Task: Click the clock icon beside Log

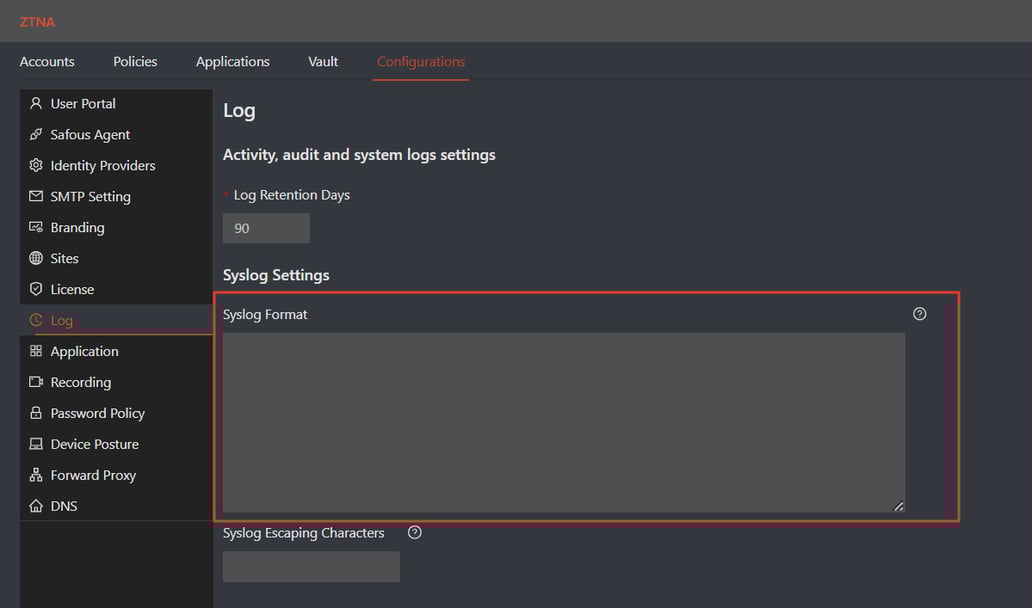Action: click(x=35, y=320)
